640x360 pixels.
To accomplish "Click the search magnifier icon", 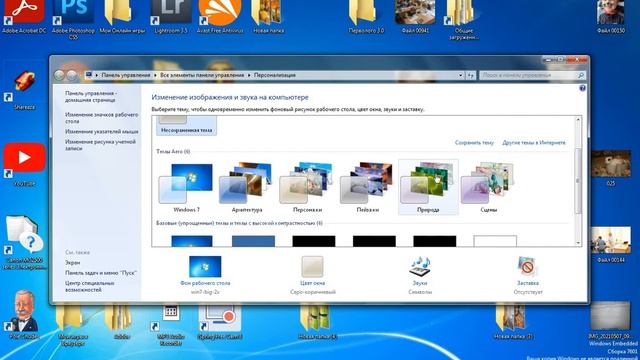I will point(581,75).
